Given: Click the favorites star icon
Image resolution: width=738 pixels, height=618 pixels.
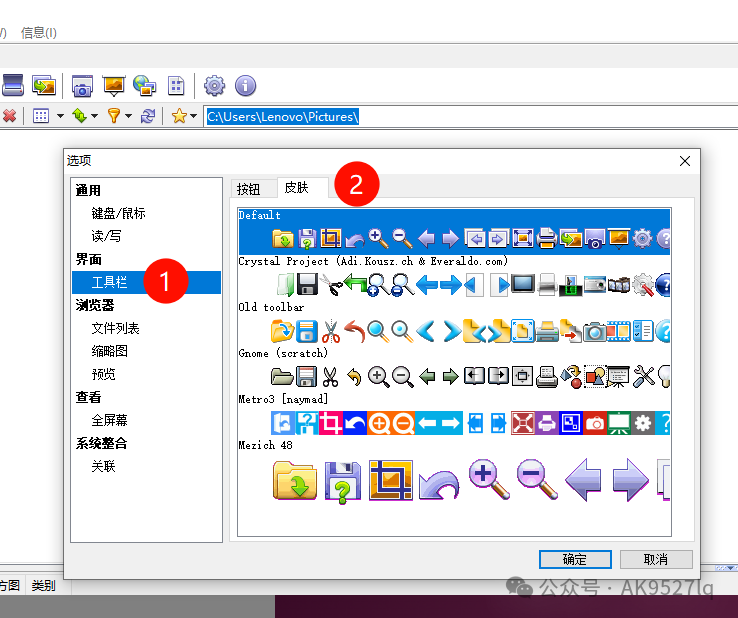Looking at the screenshot, I should [x=179, y=115].
